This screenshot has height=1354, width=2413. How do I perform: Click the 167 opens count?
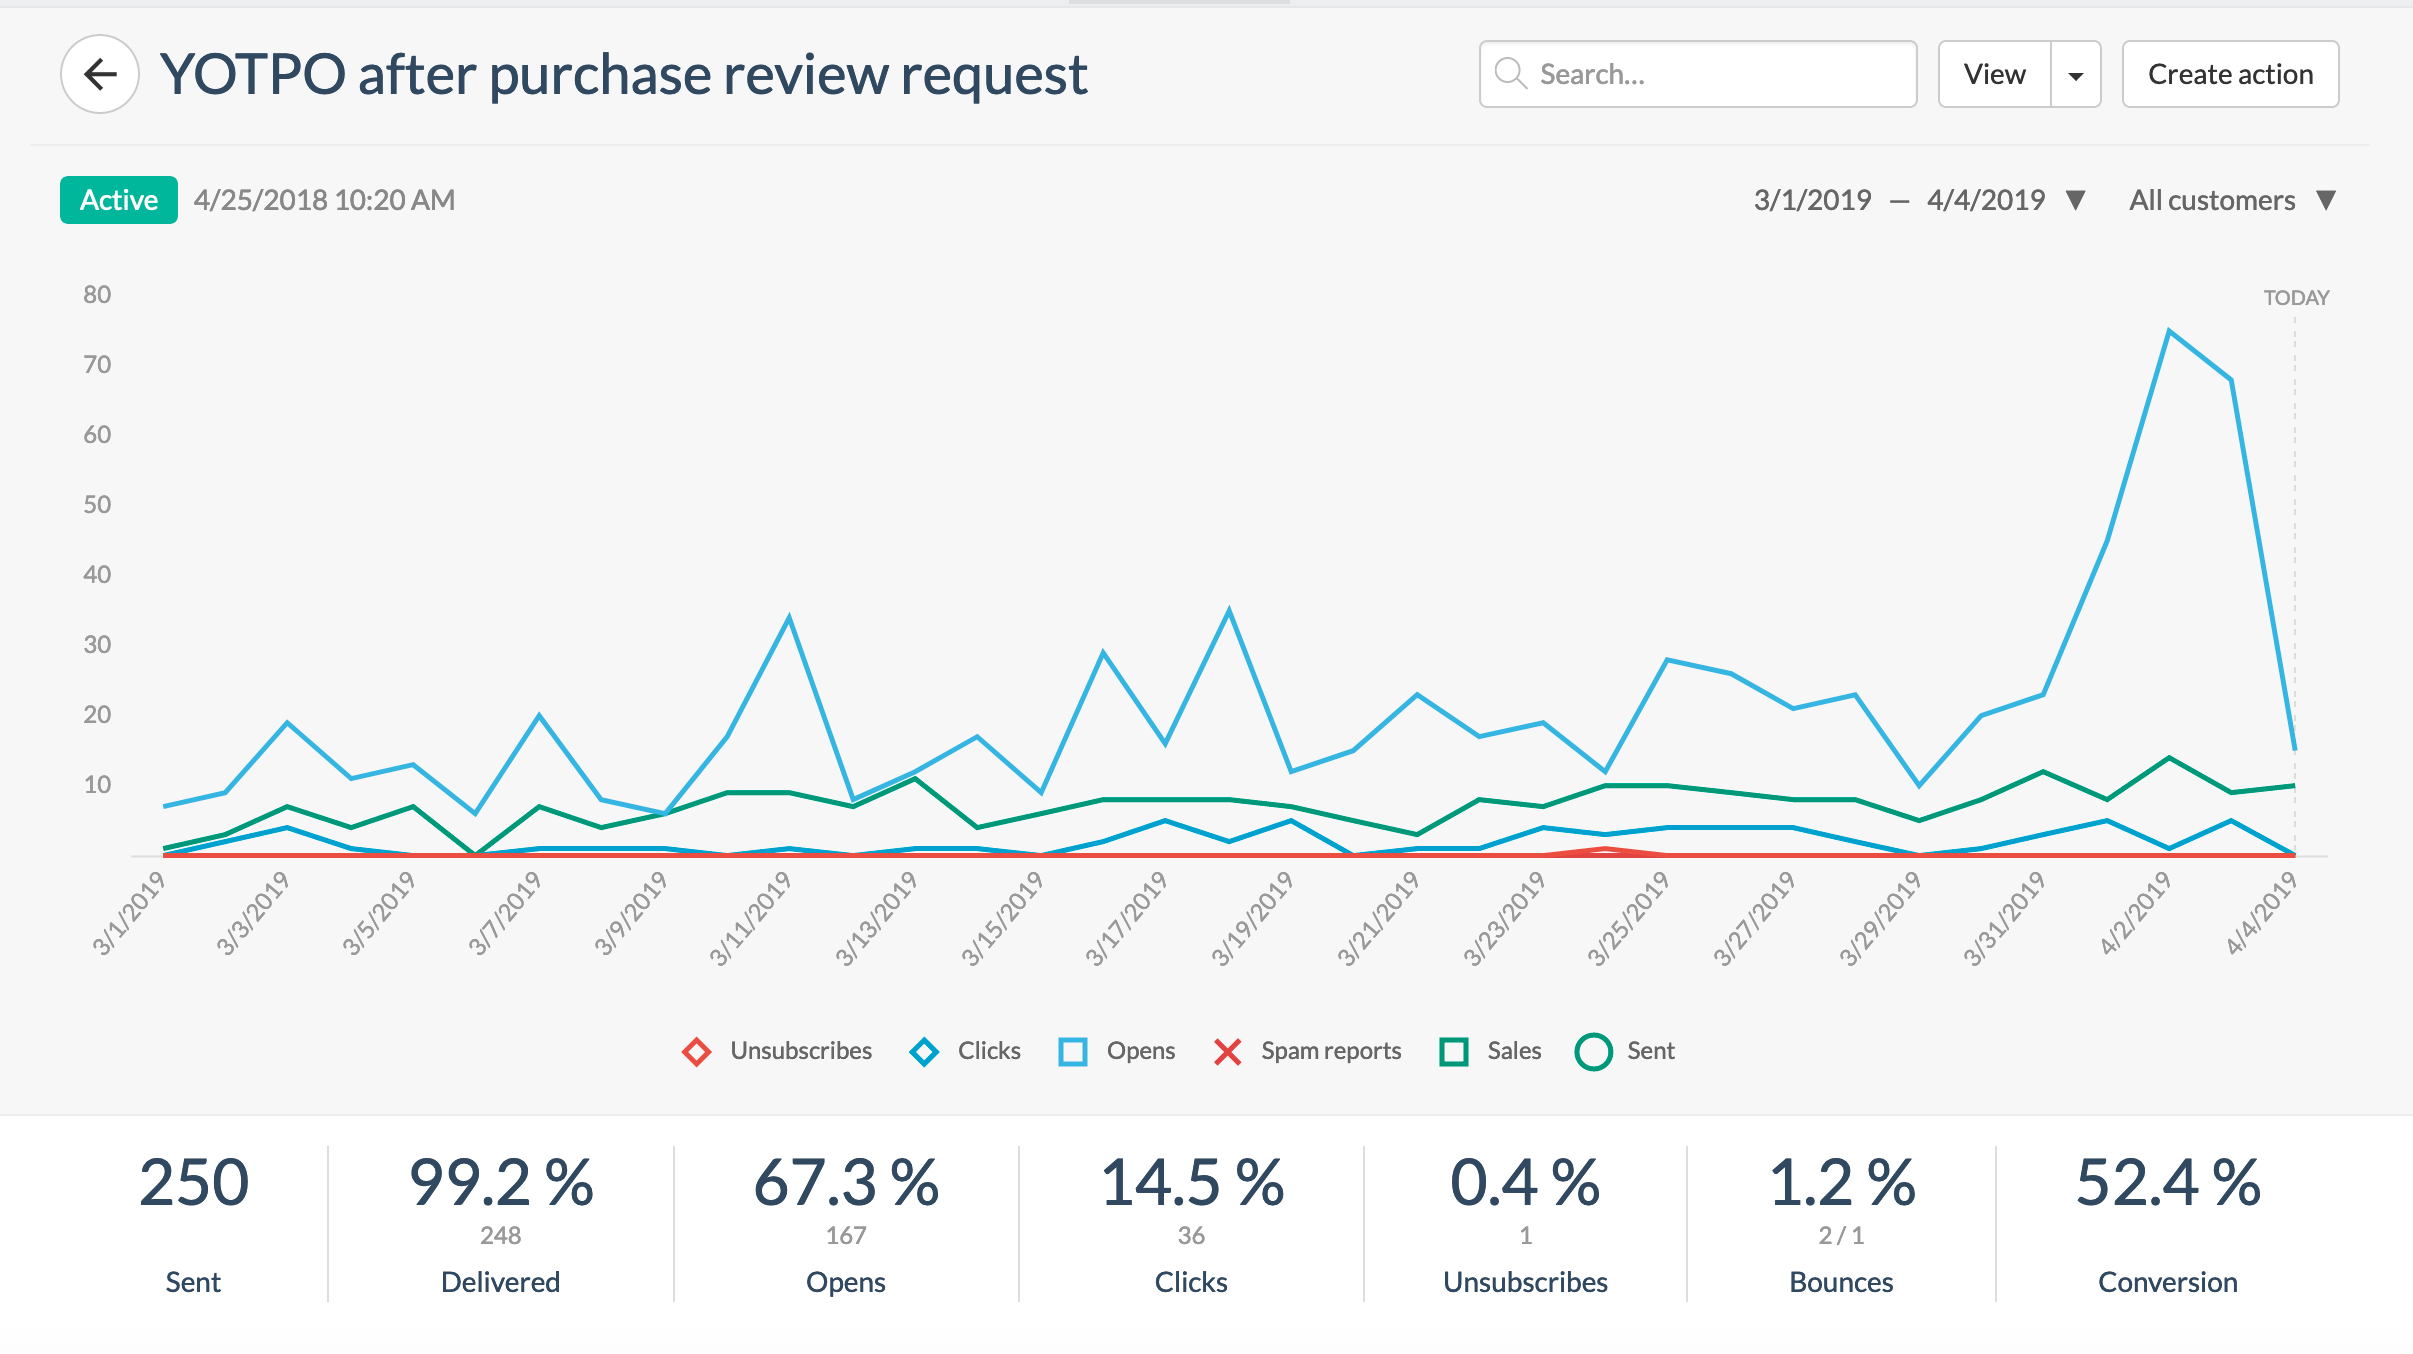(x=846, y=1236)
